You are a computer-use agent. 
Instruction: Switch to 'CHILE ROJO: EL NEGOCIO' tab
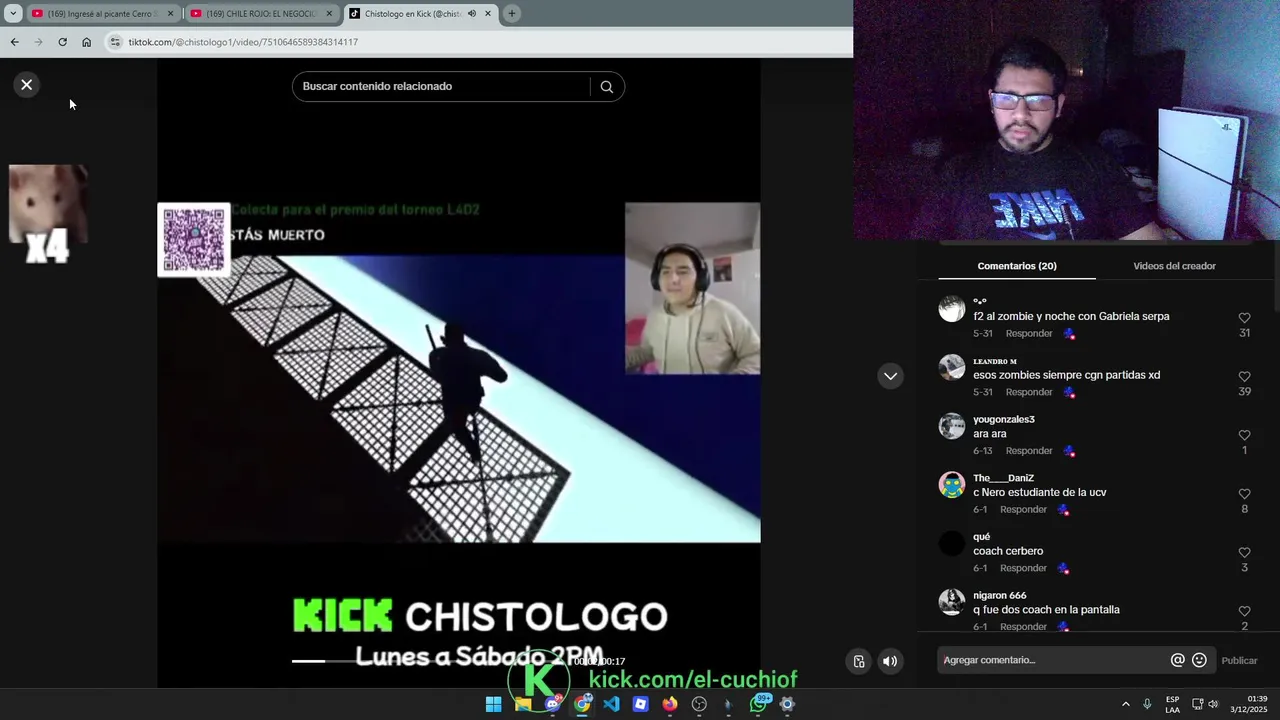tap(260, 14)
